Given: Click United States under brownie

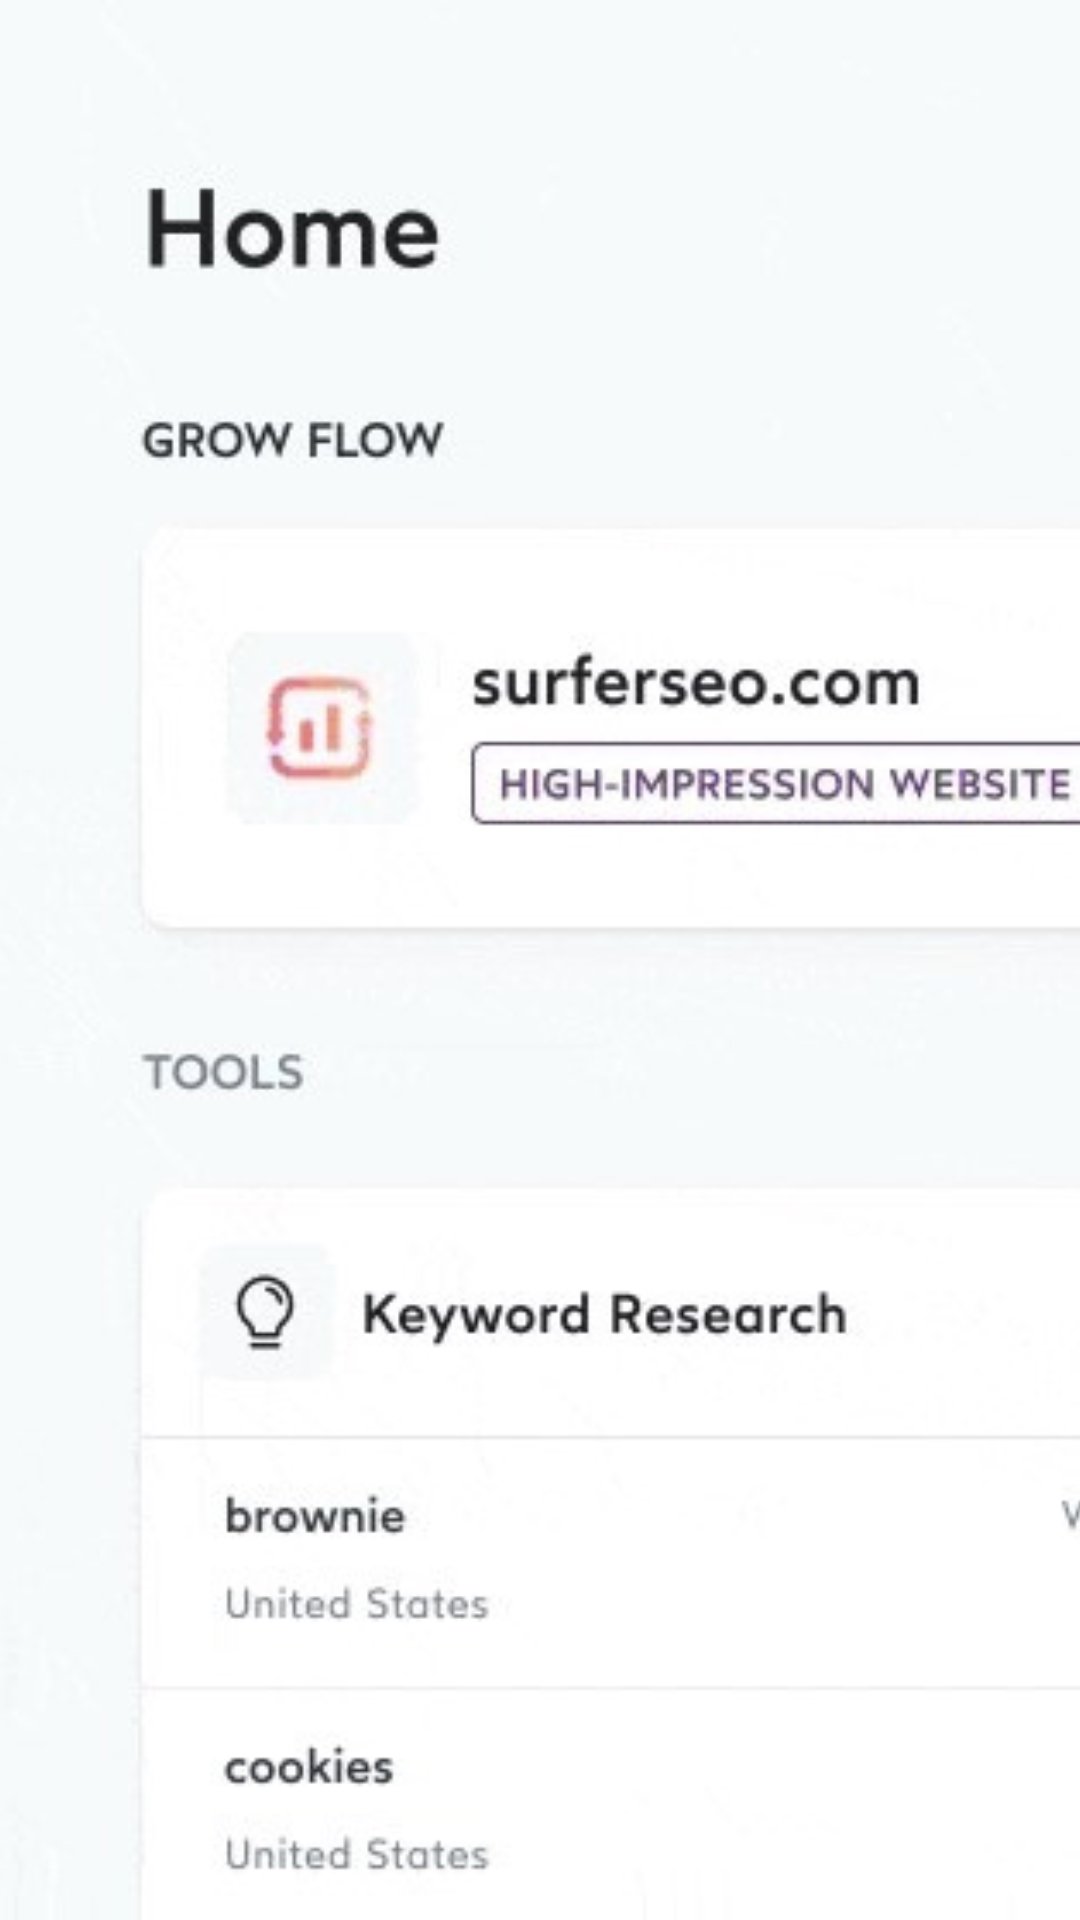Looking at the screenshot, I should (x=357, y=1604).
